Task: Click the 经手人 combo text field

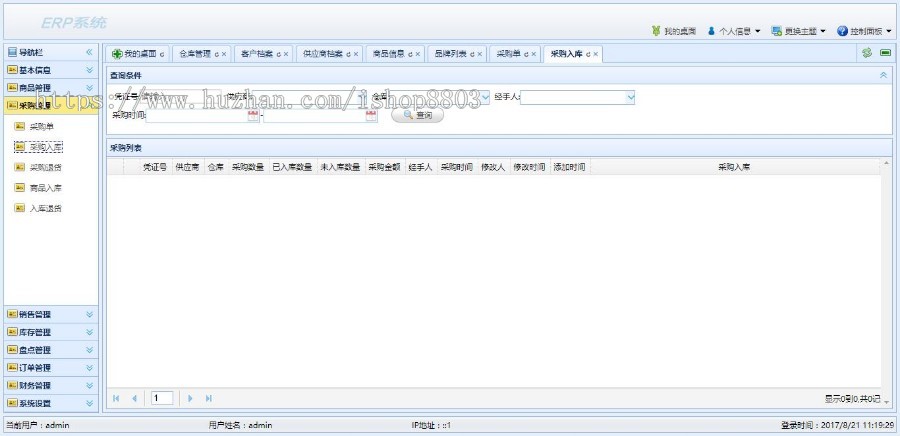Action: (x=573, y=98)
